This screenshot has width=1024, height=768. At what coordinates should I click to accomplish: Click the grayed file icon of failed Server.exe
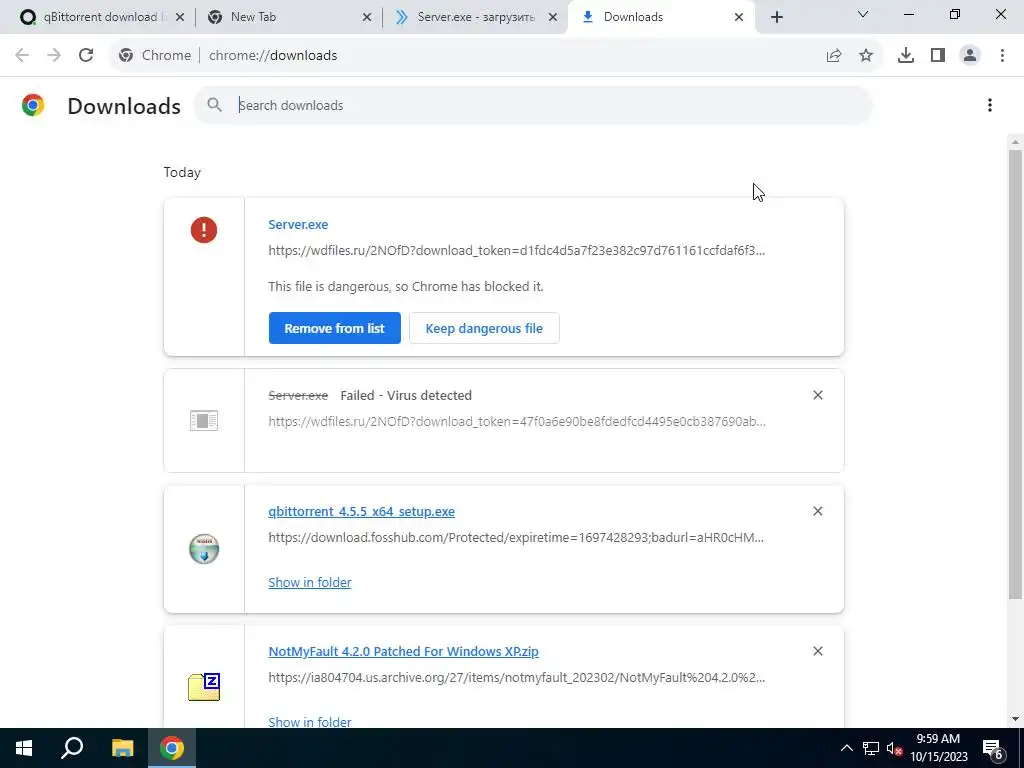(204, 421)
